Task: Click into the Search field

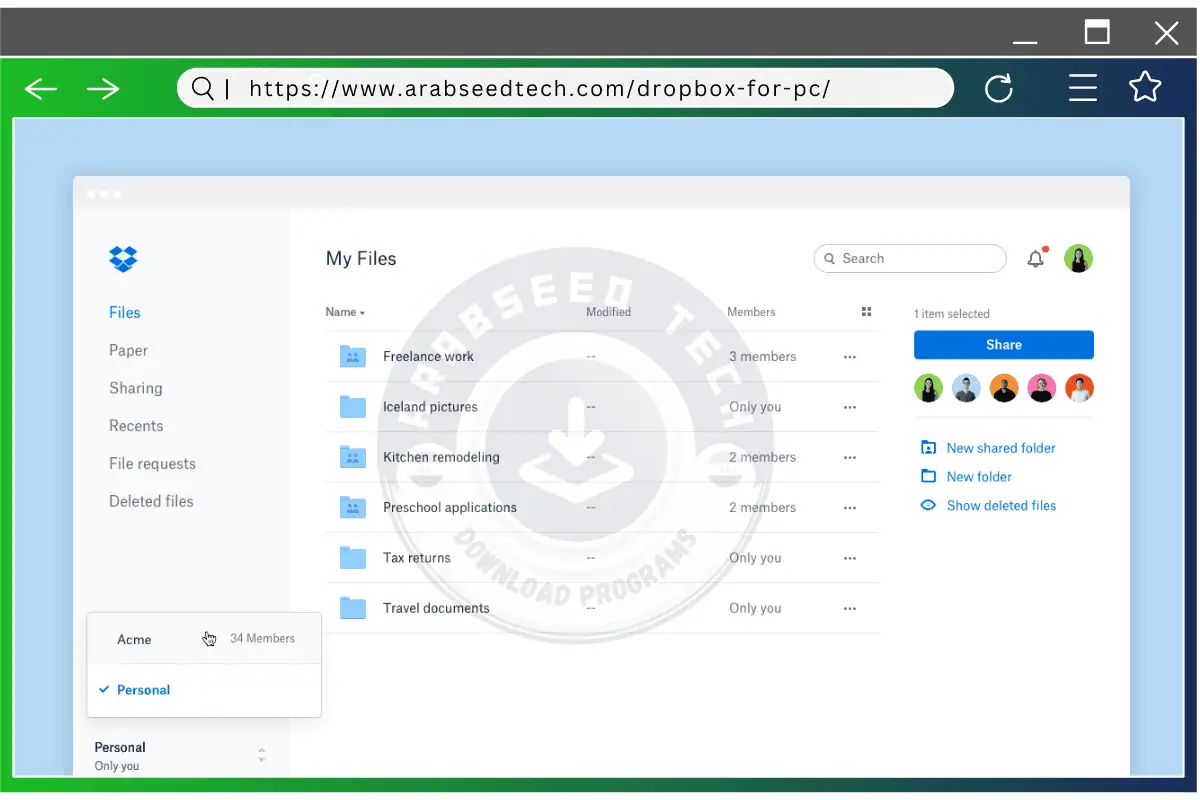Action: [918, 259]
